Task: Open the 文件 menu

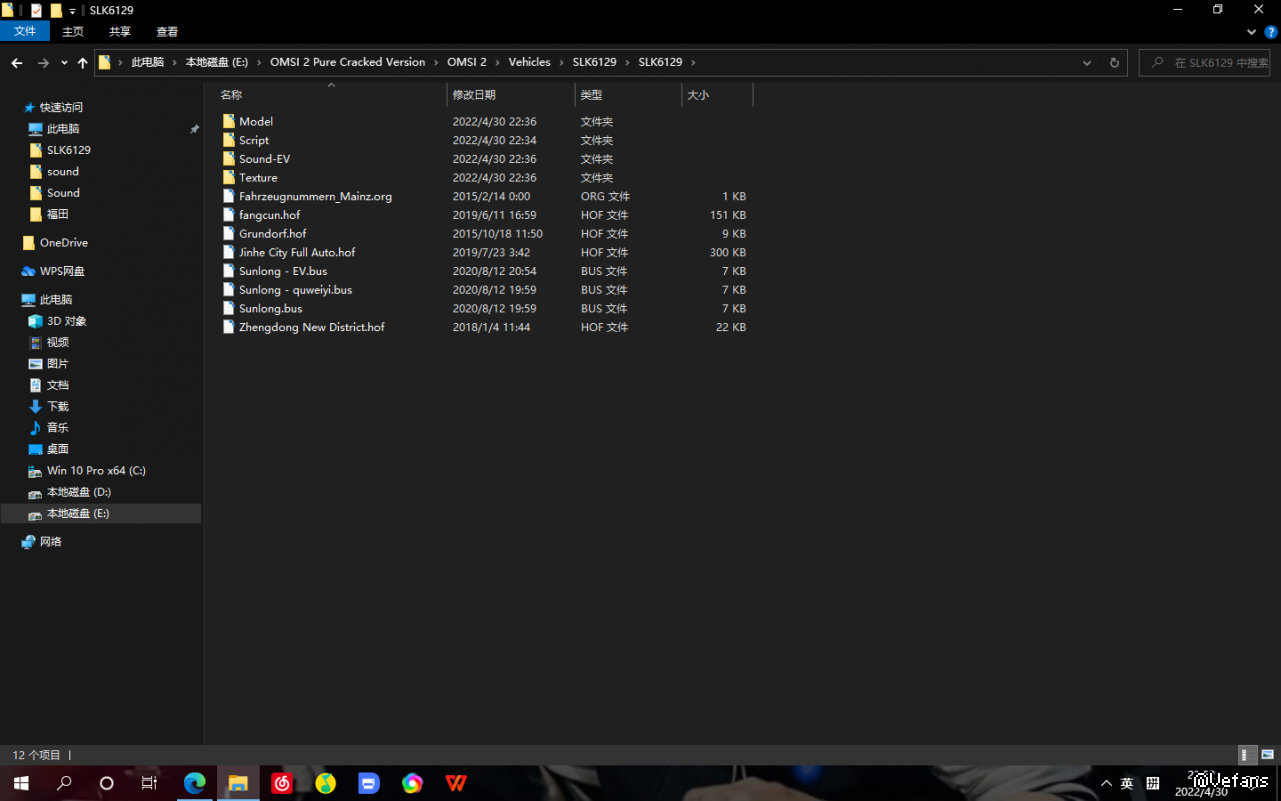Action: click(x=25, y=32)
